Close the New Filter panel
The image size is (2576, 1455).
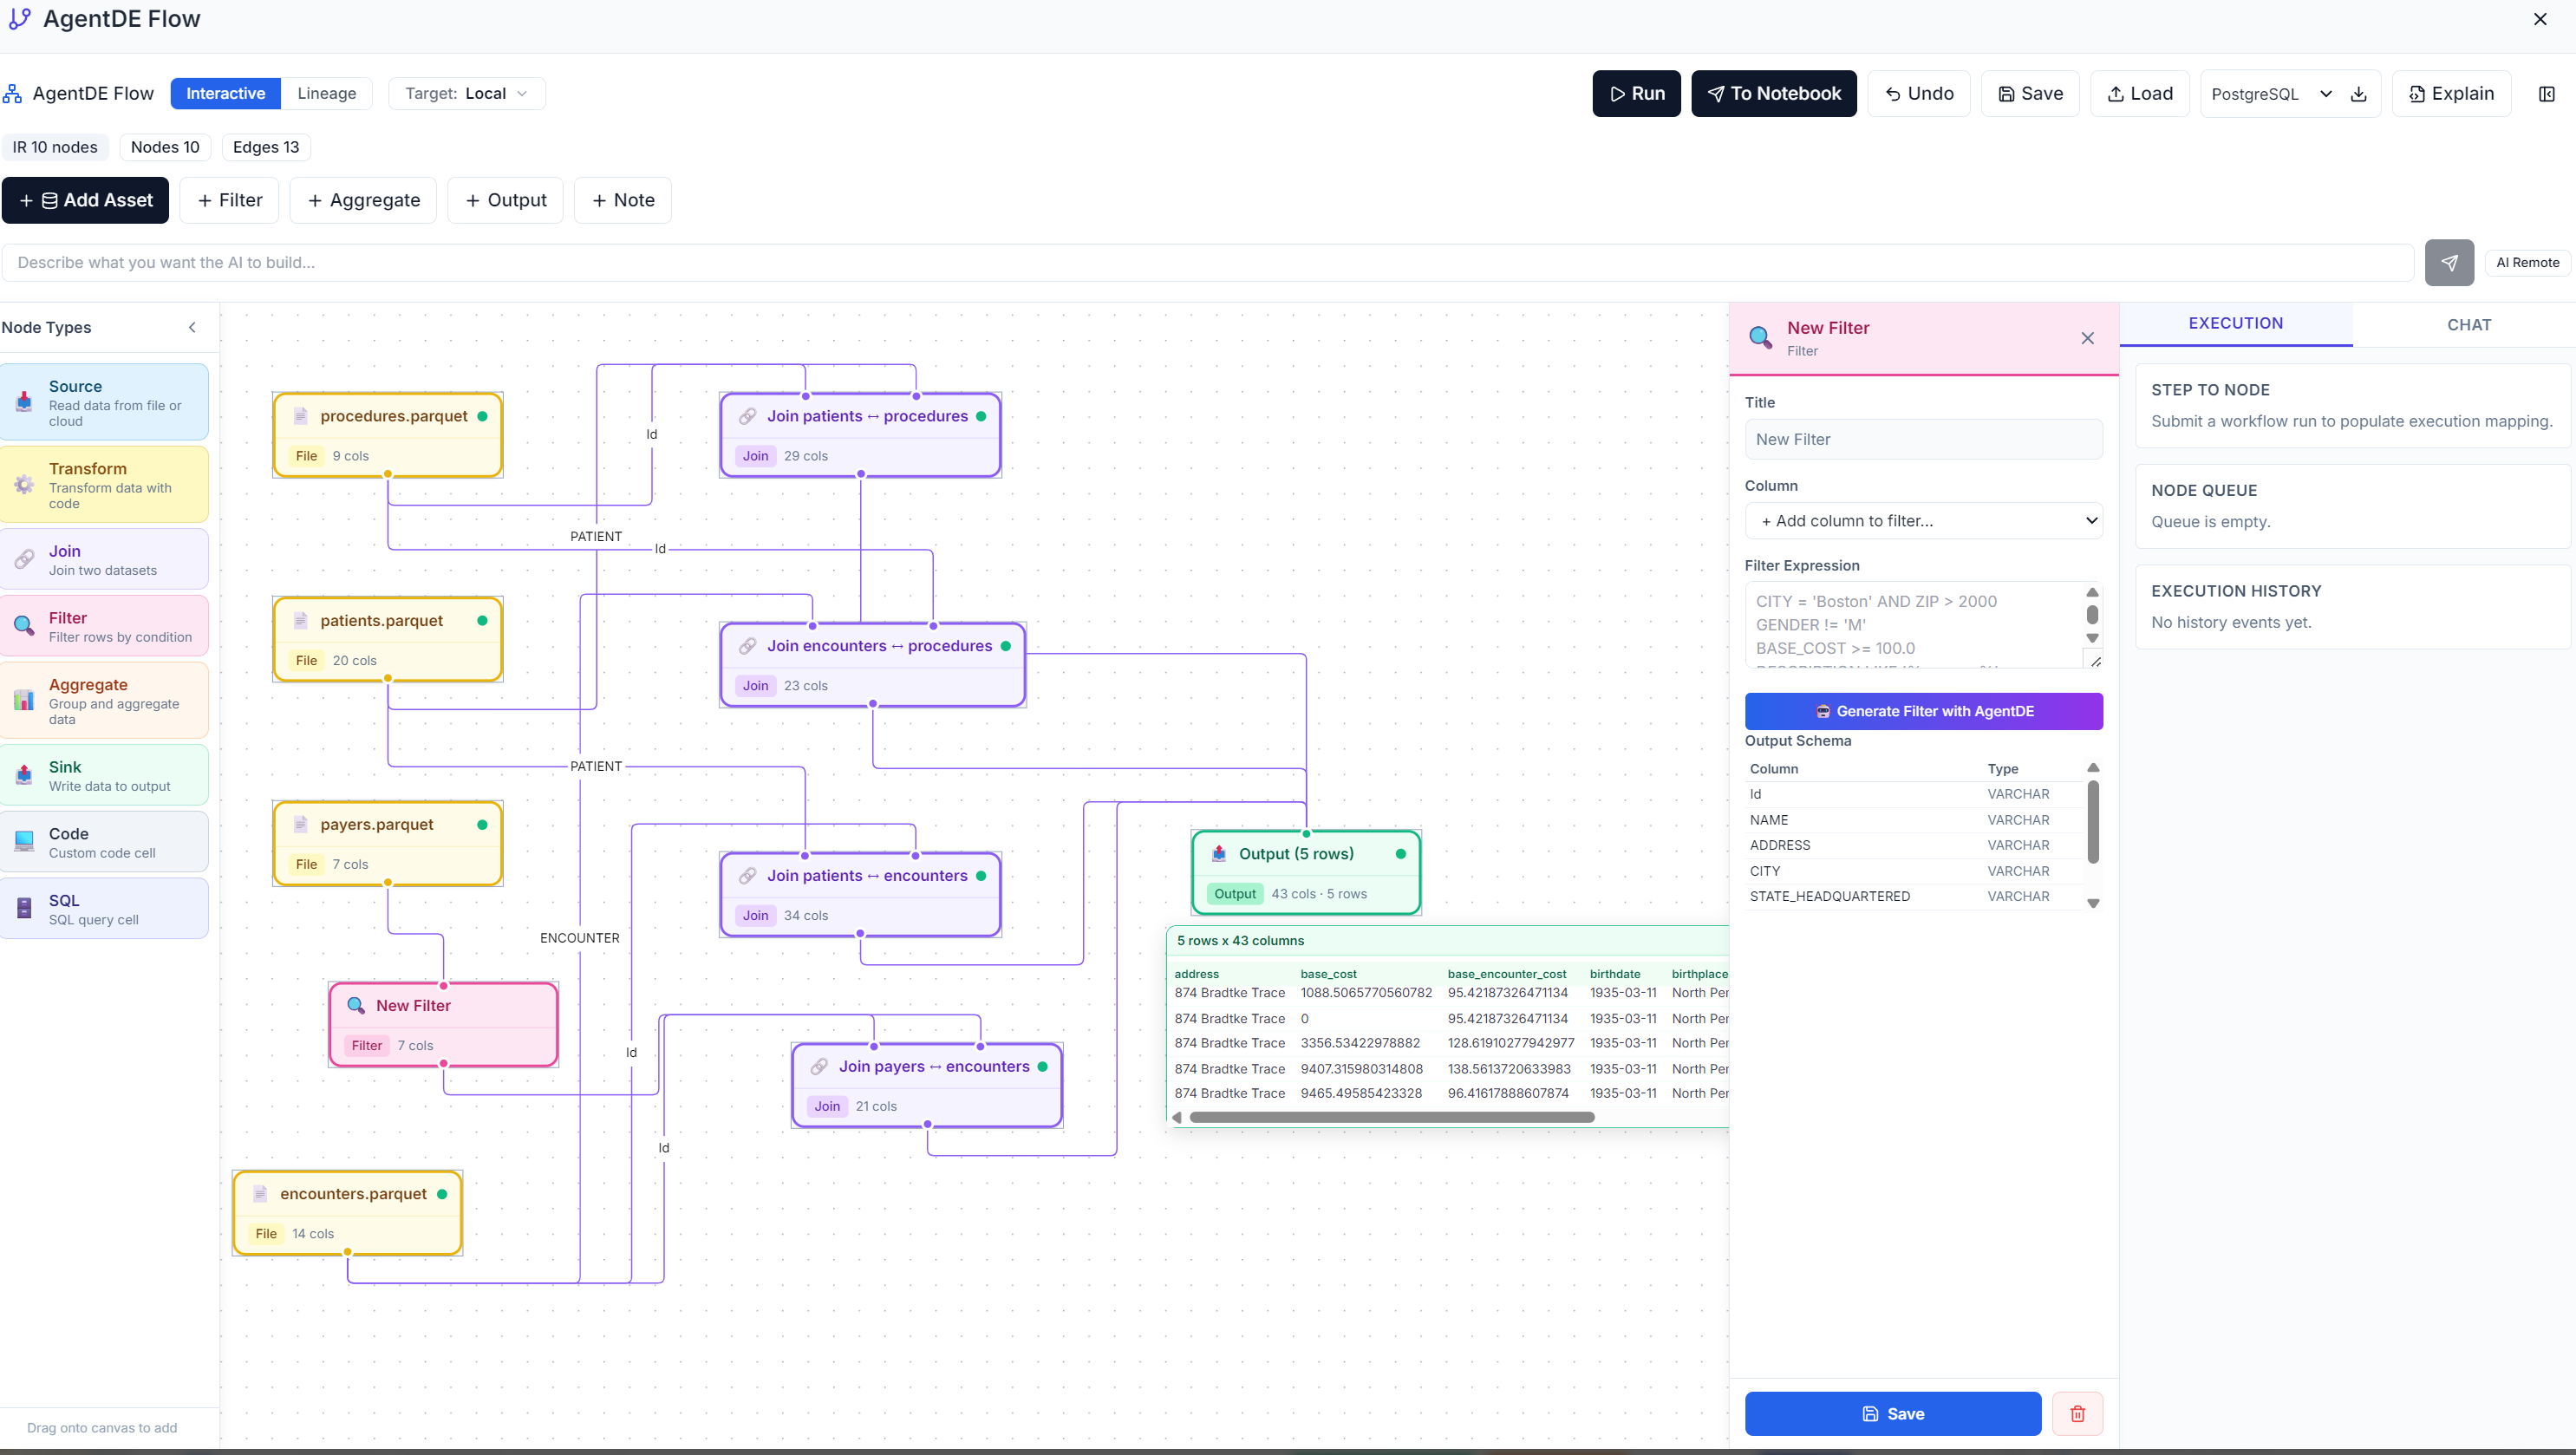(x=2087, y=338)
